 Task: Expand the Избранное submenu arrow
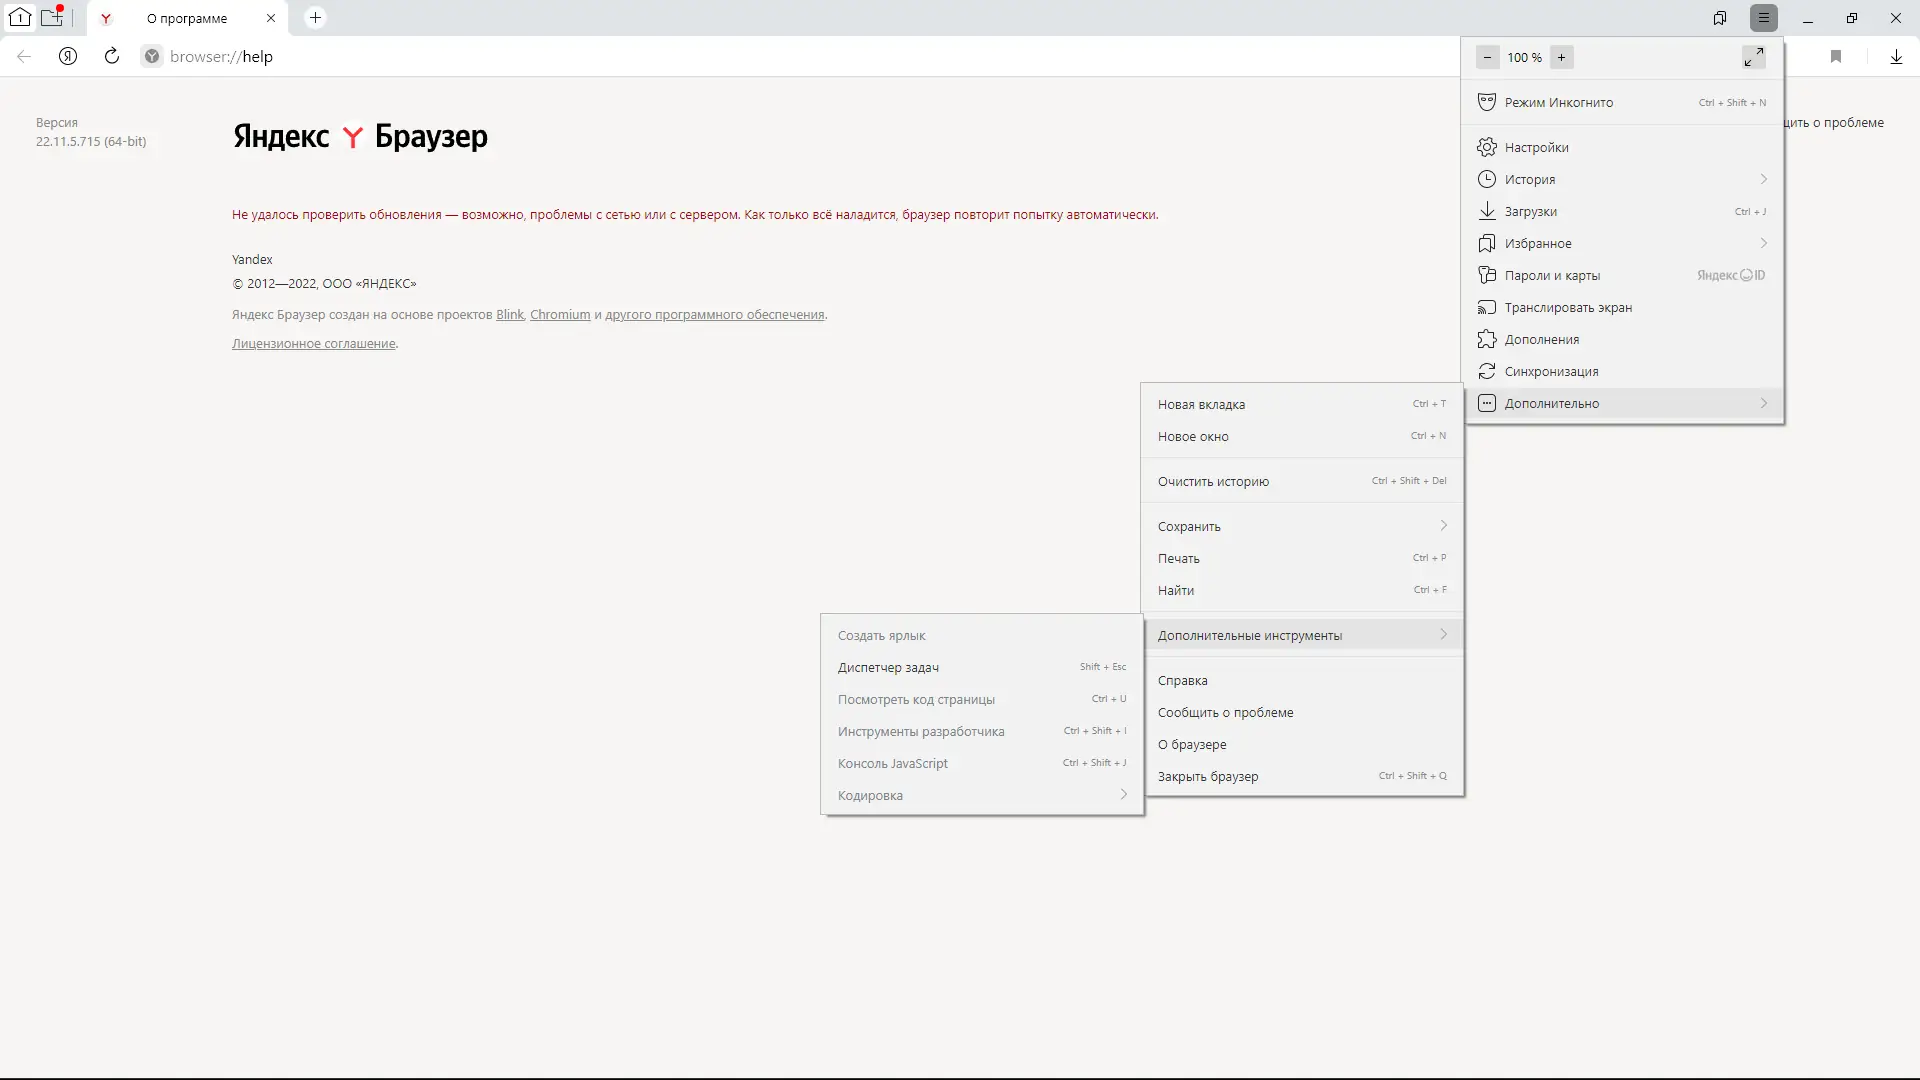coord(1763,243)
